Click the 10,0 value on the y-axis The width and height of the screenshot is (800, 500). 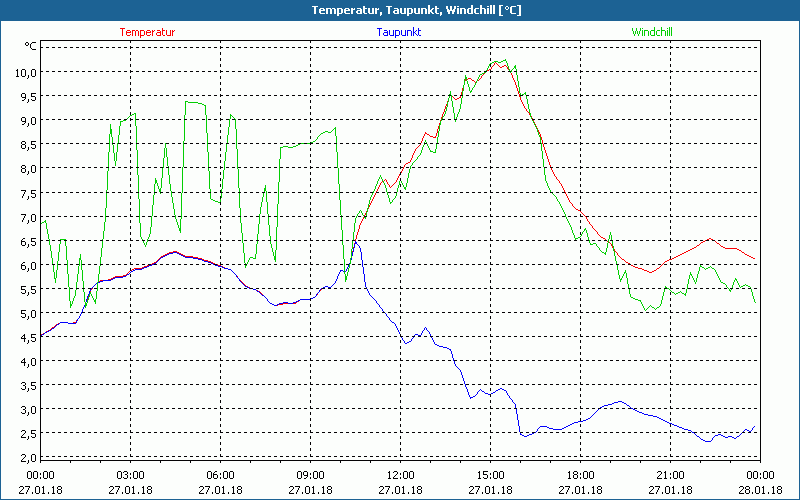pos(24,72)
